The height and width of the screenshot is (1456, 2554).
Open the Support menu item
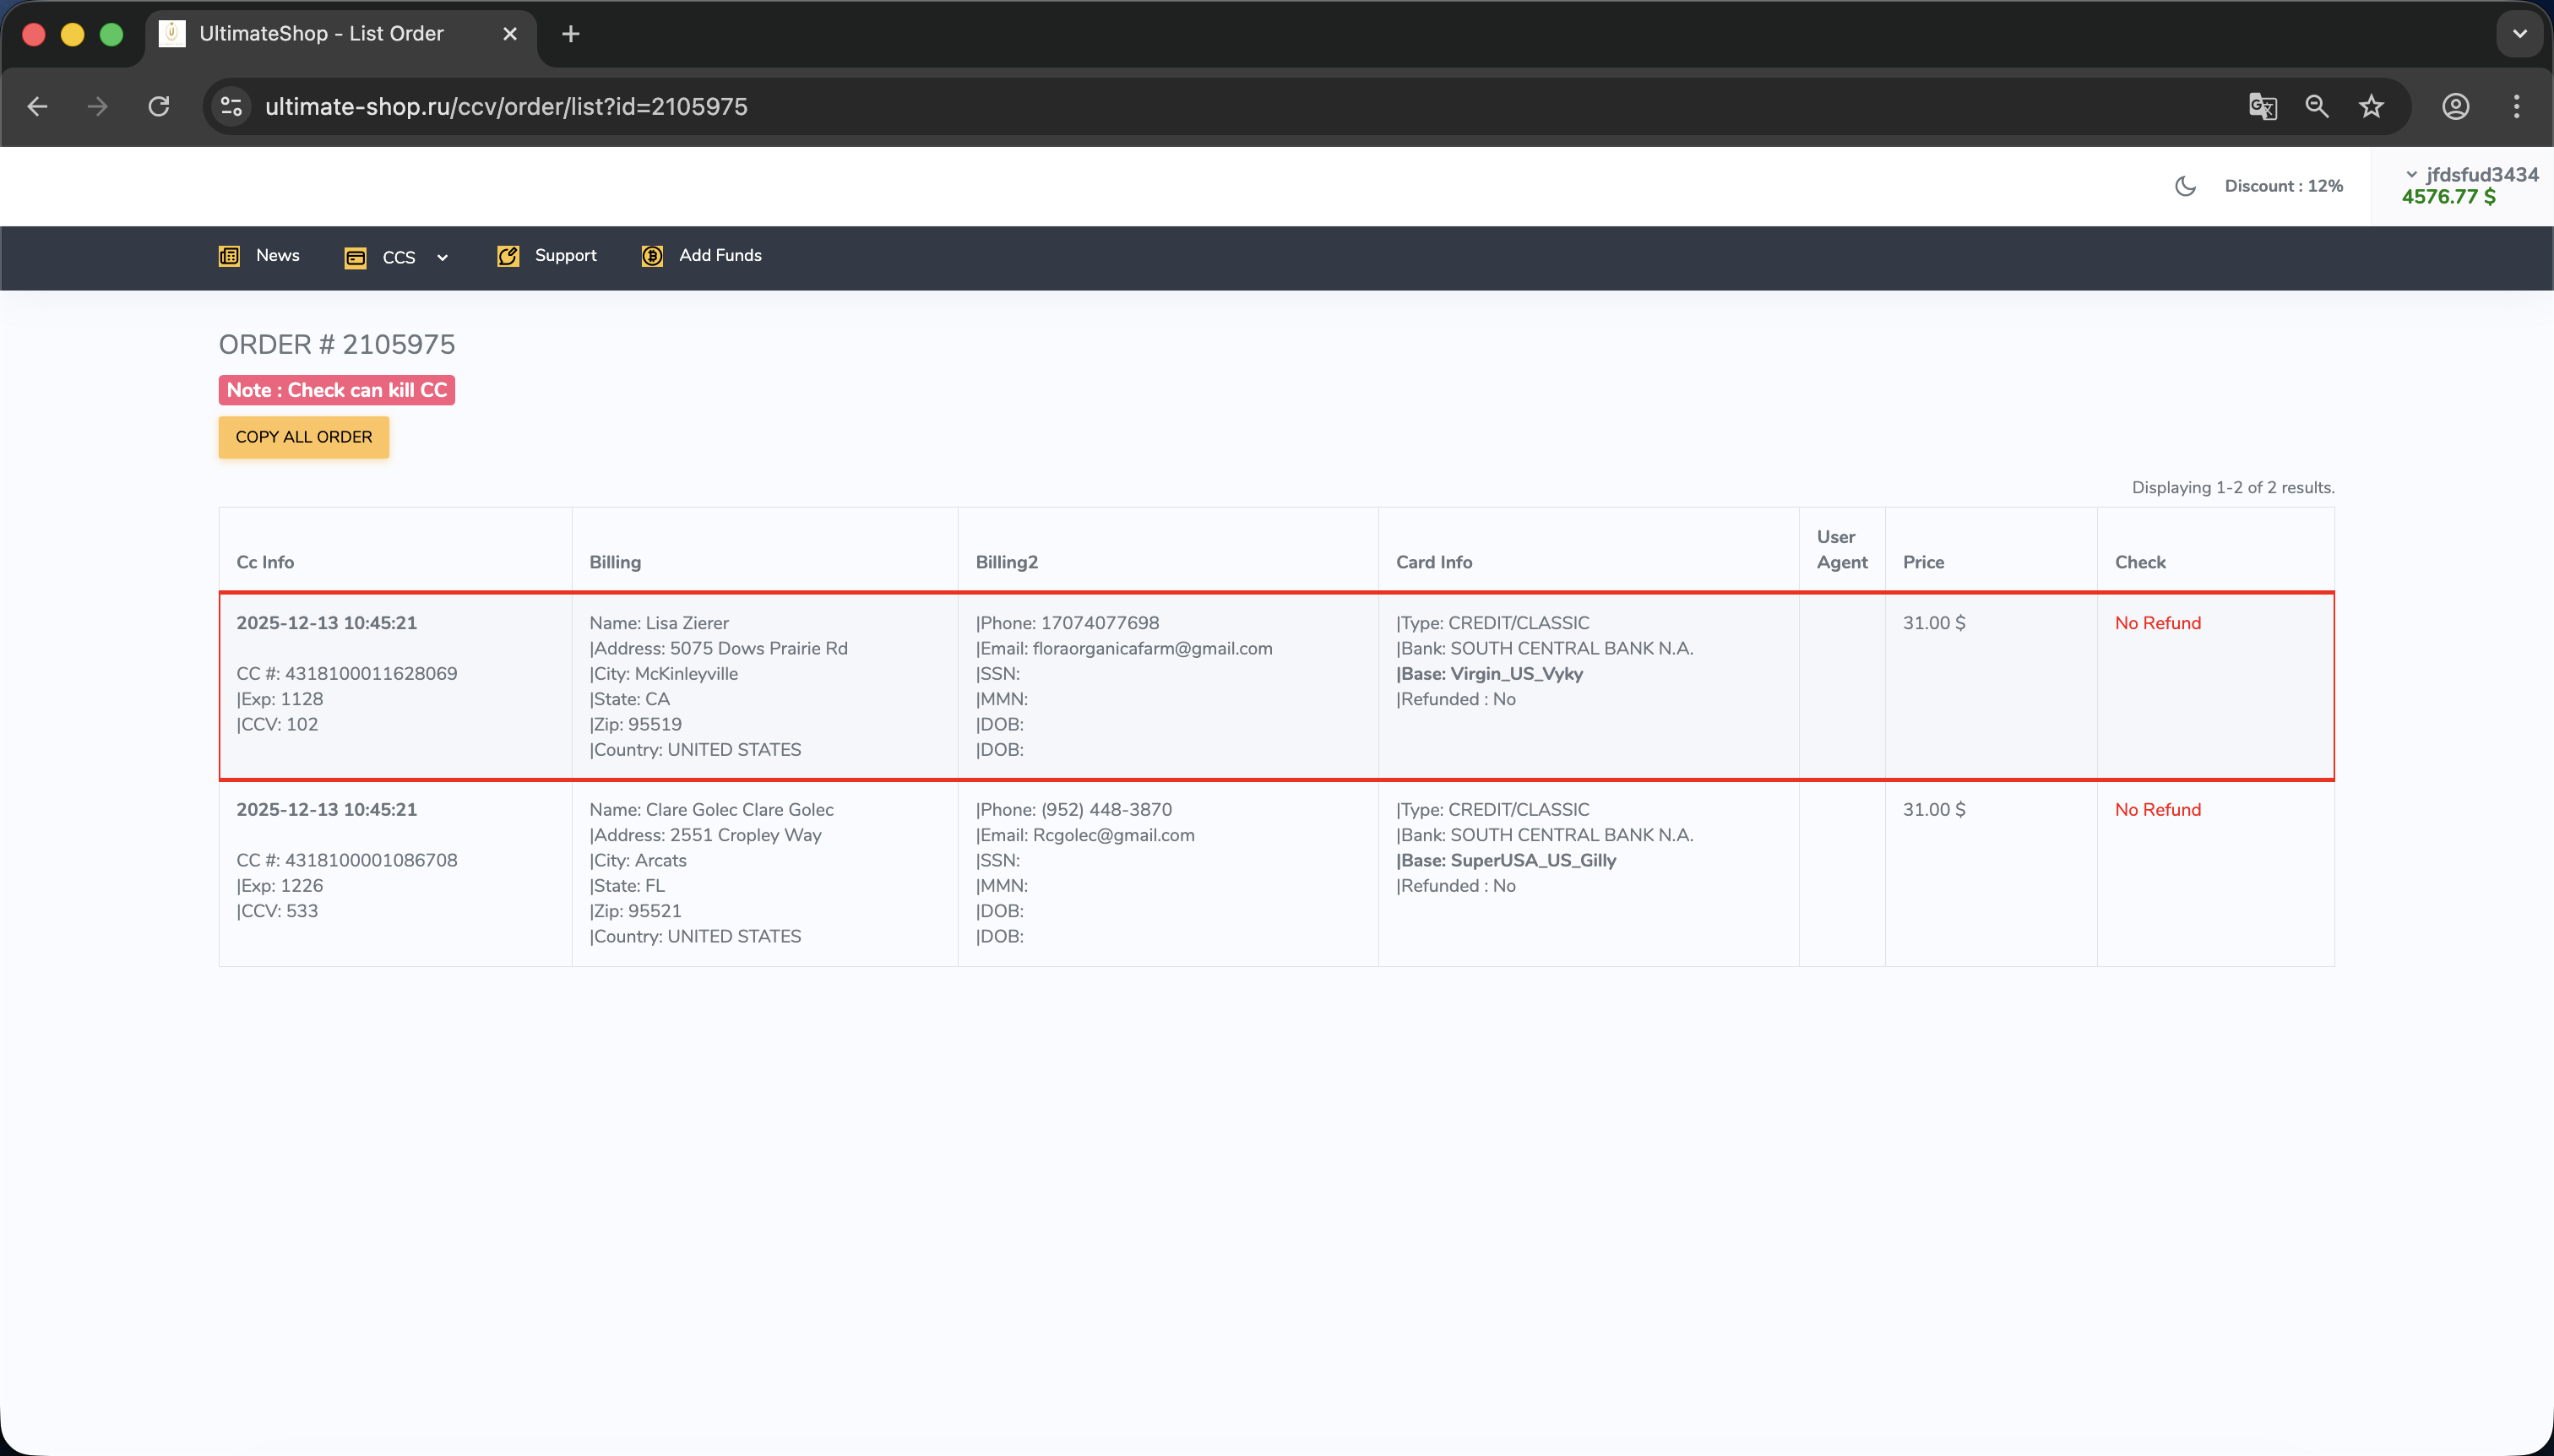click(x=547, y=256)
